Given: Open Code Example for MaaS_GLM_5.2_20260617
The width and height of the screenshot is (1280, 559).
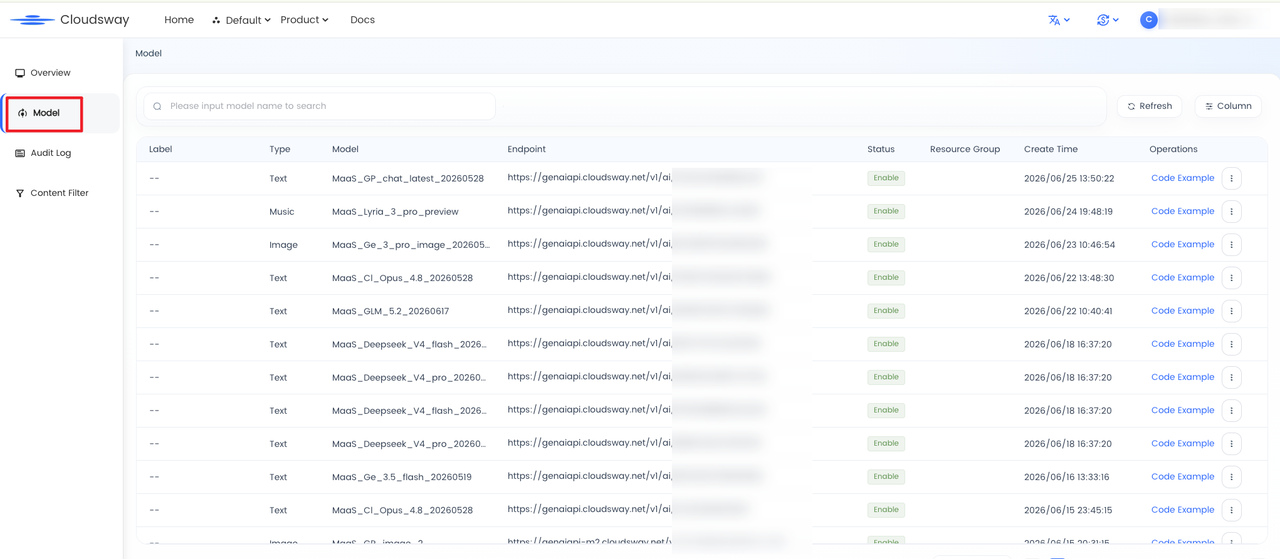Looking at the screenshot, I should tap(1182, 311).
